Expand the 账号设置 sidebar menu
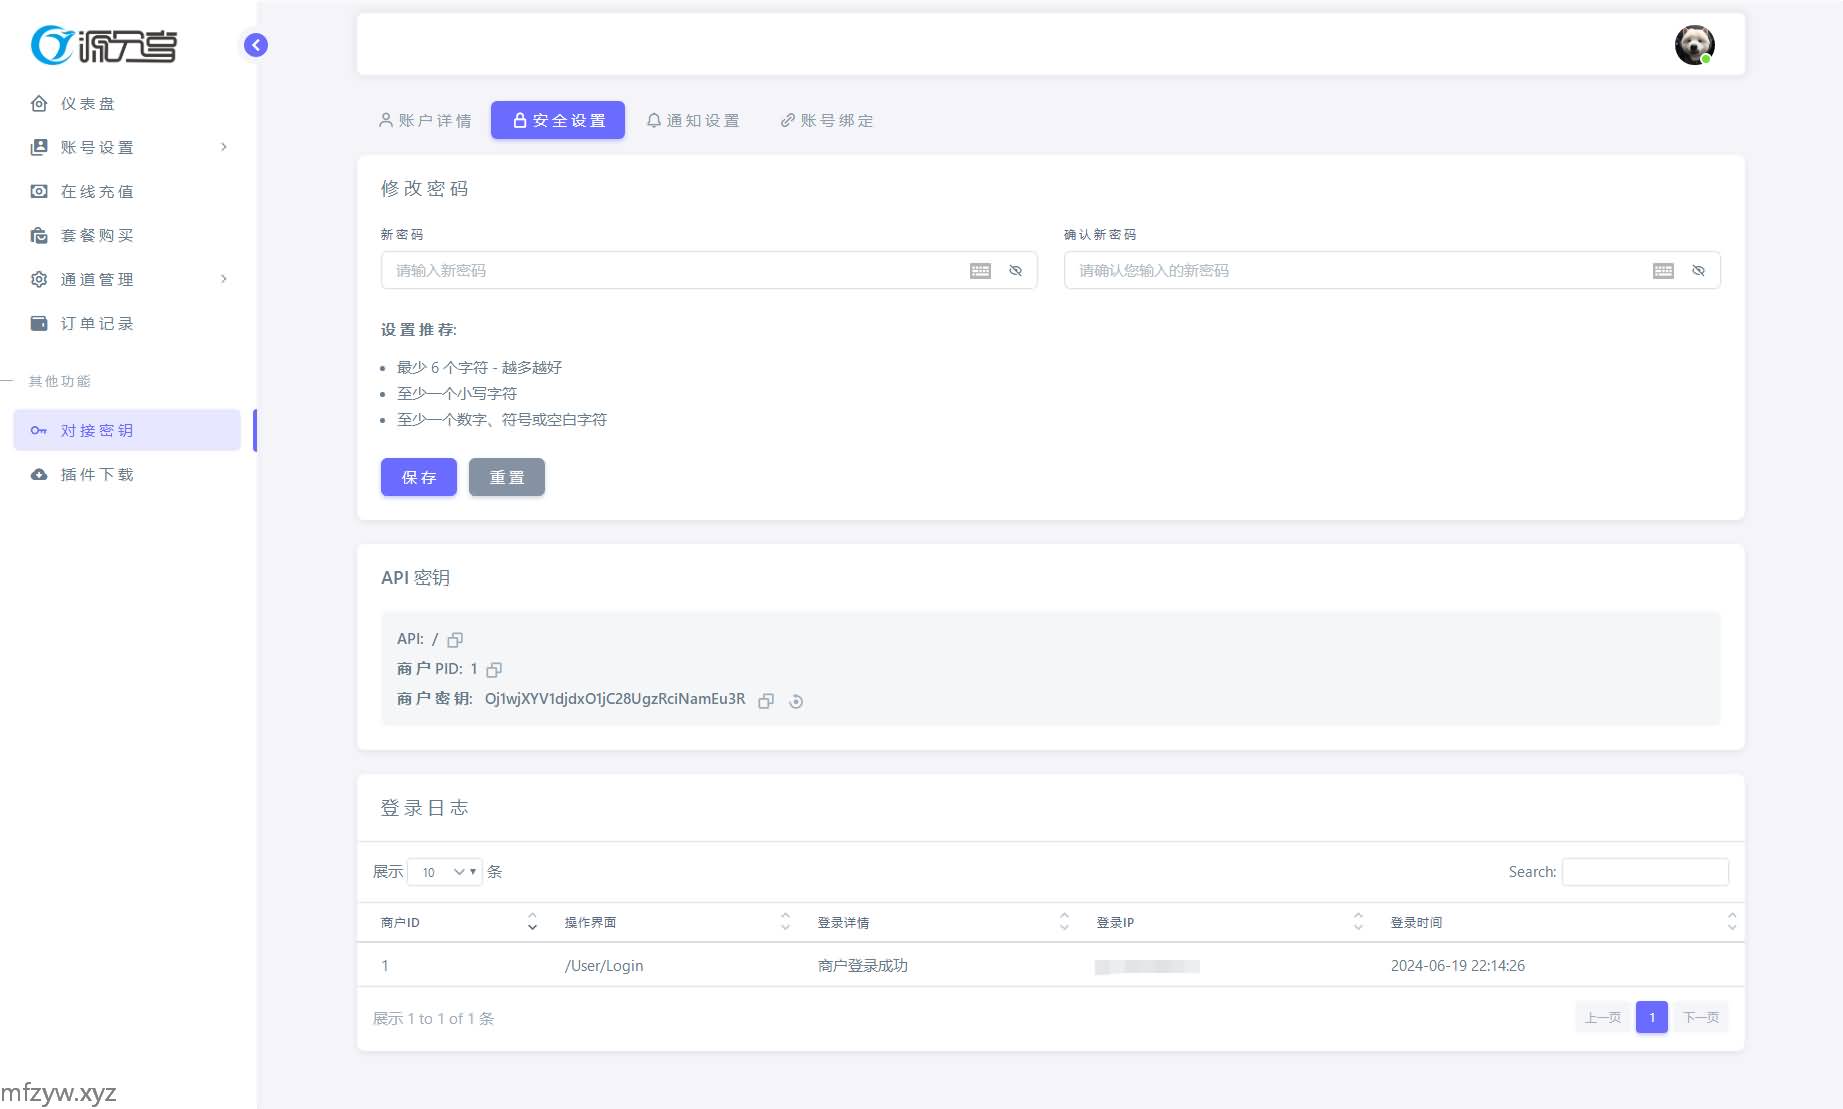The height and width of the screenshot is (1109, 1843). (128, 147)
